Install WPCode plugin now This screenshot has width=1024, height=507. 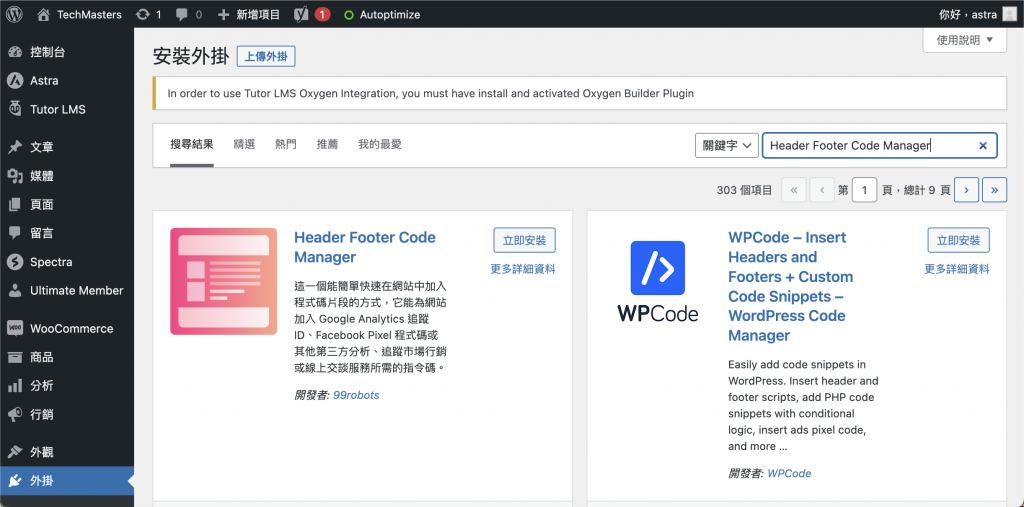(959, 240)
